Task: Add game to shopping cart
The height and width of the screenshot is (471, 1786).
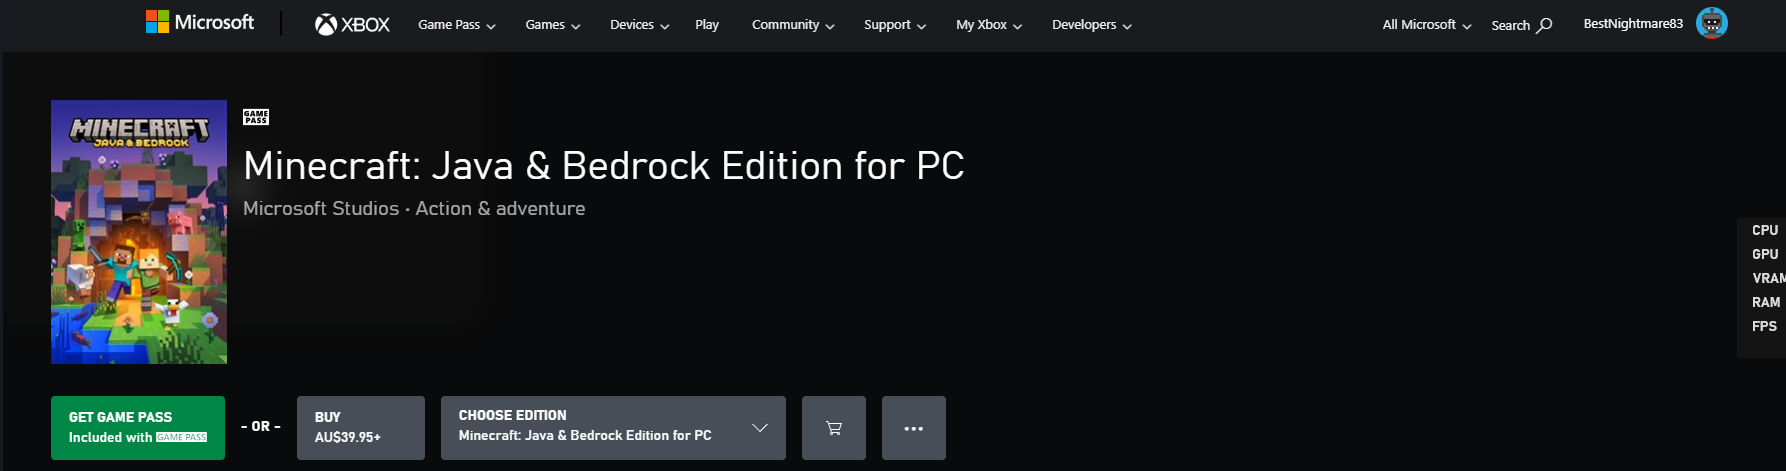Action: tap(834, 428)
